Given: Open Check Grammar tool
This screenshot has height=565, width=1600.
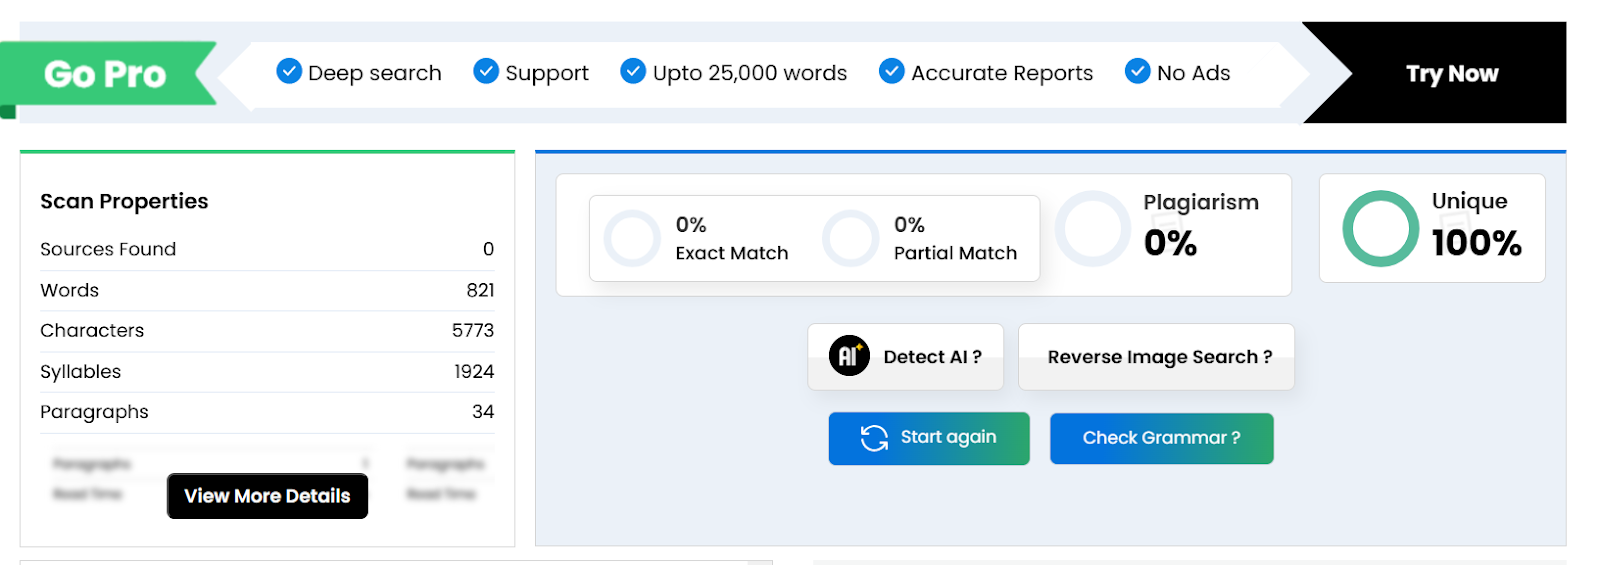Looking at the screenshot, I should click(1161, 438).
